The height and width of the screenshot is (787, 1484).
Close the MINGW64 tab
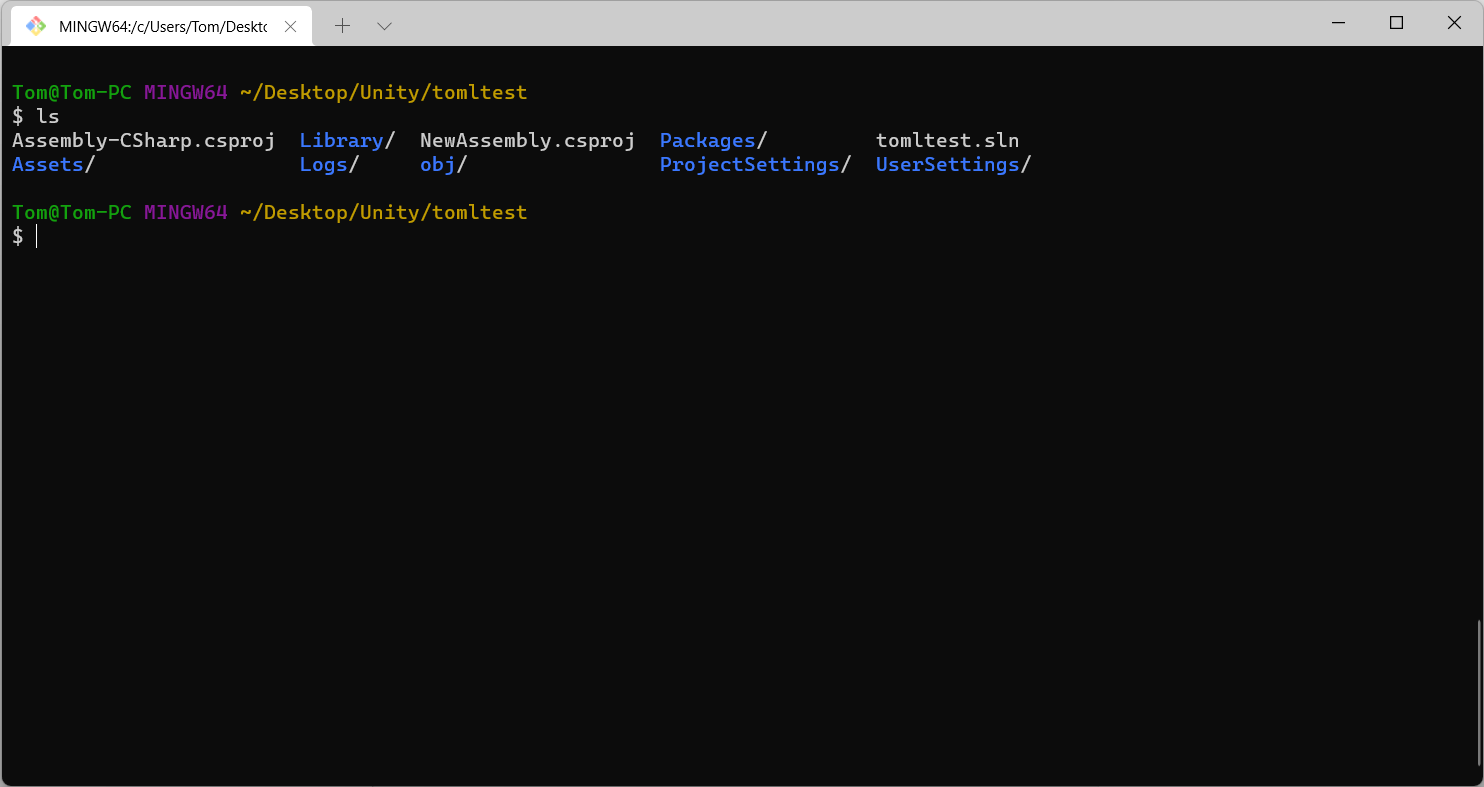pyautogui.click(x=290, y=26)
